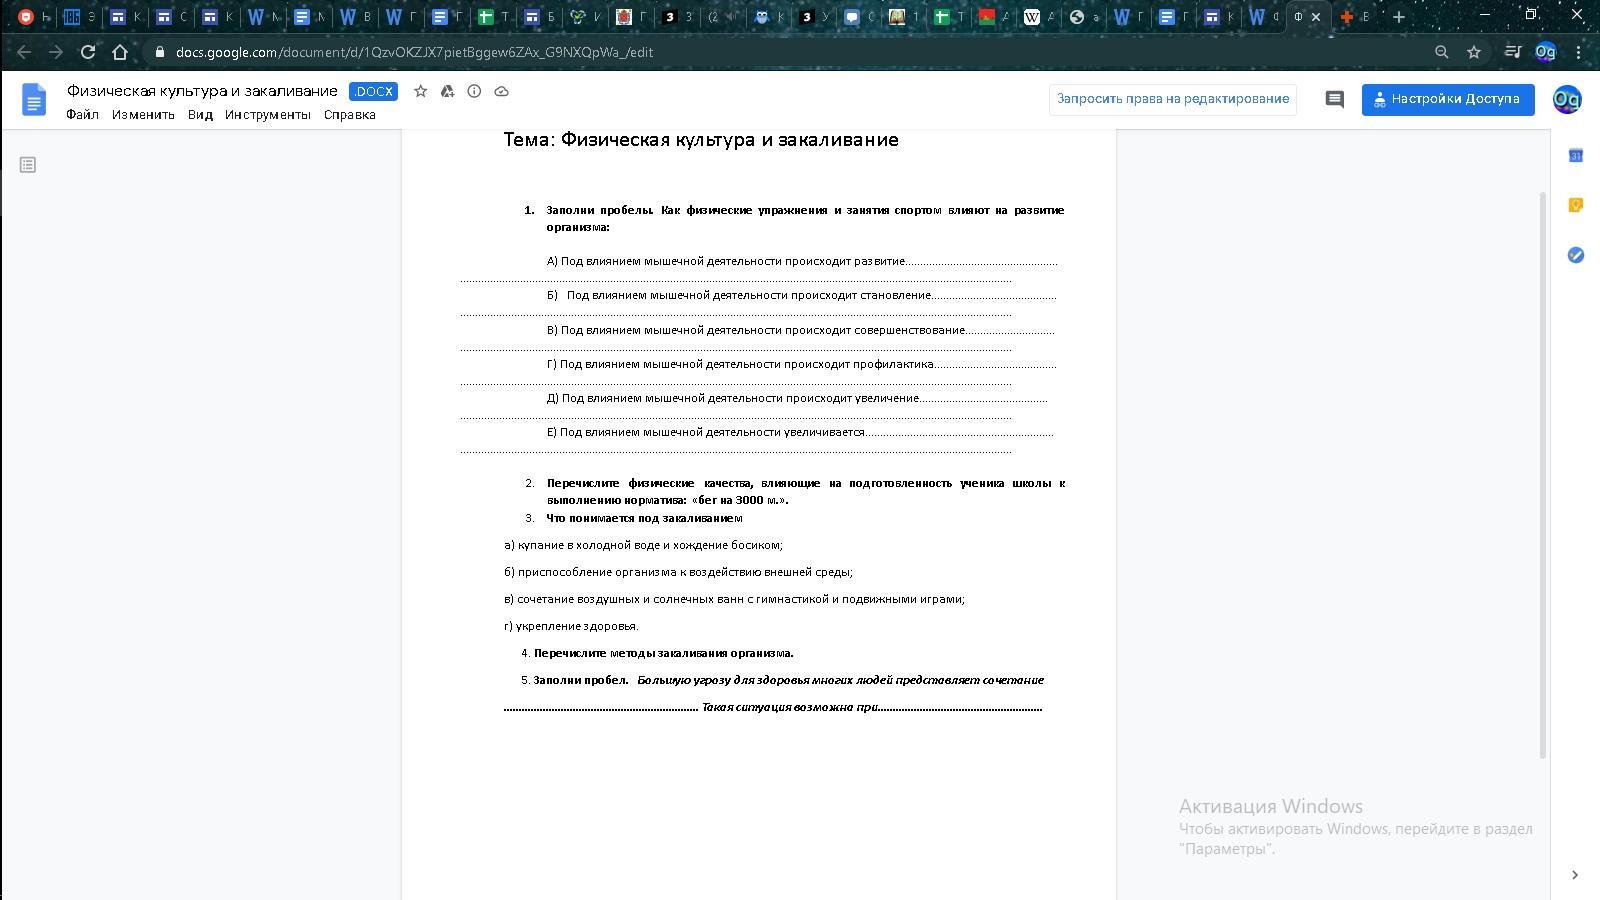Open the Google Docs home icon
The image size is (1600, 900).
point(34,100)
